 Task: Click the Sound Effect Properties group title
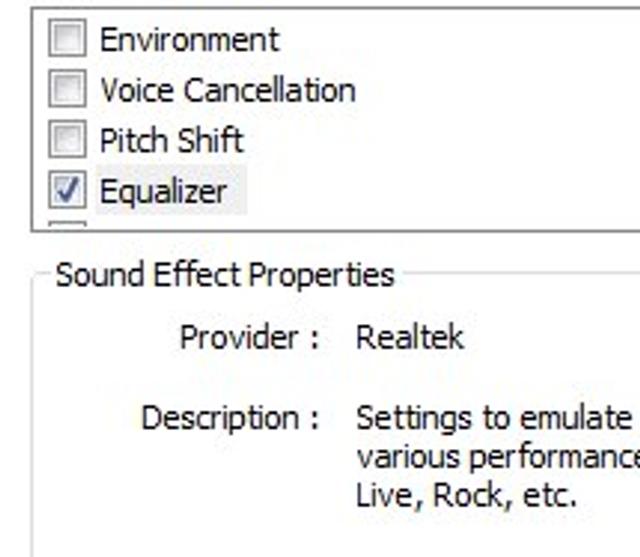point(225,274)
